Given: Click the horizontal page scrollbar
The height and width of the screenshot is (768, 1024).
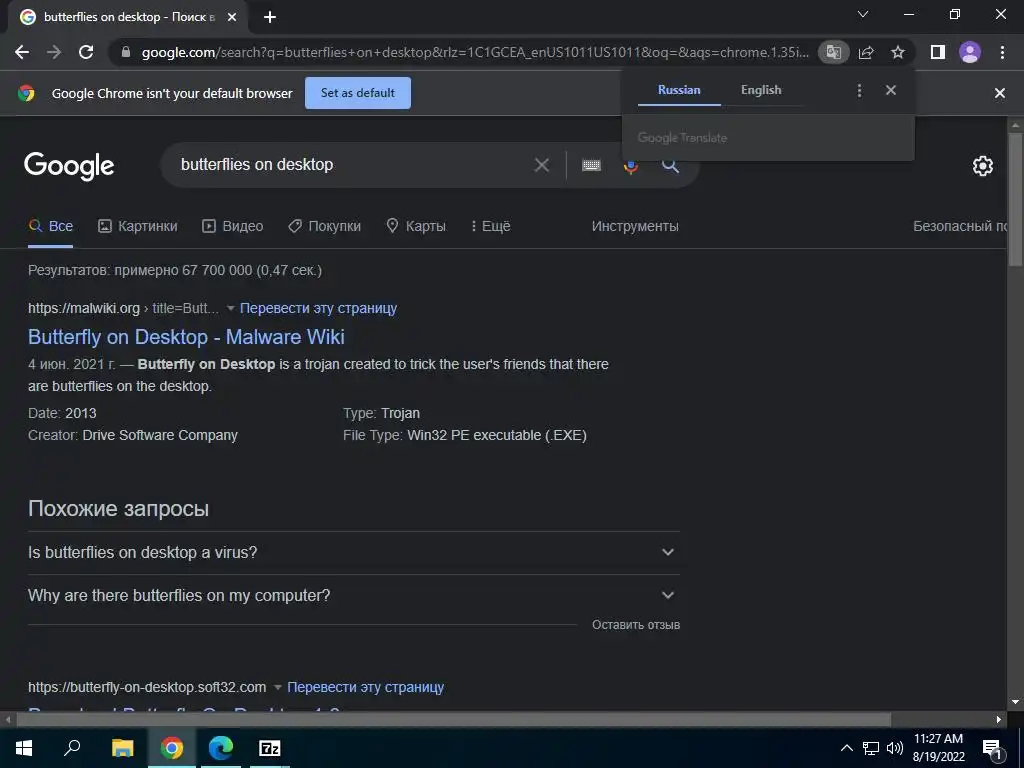Looking at the screenshot, I should point(454,720).
